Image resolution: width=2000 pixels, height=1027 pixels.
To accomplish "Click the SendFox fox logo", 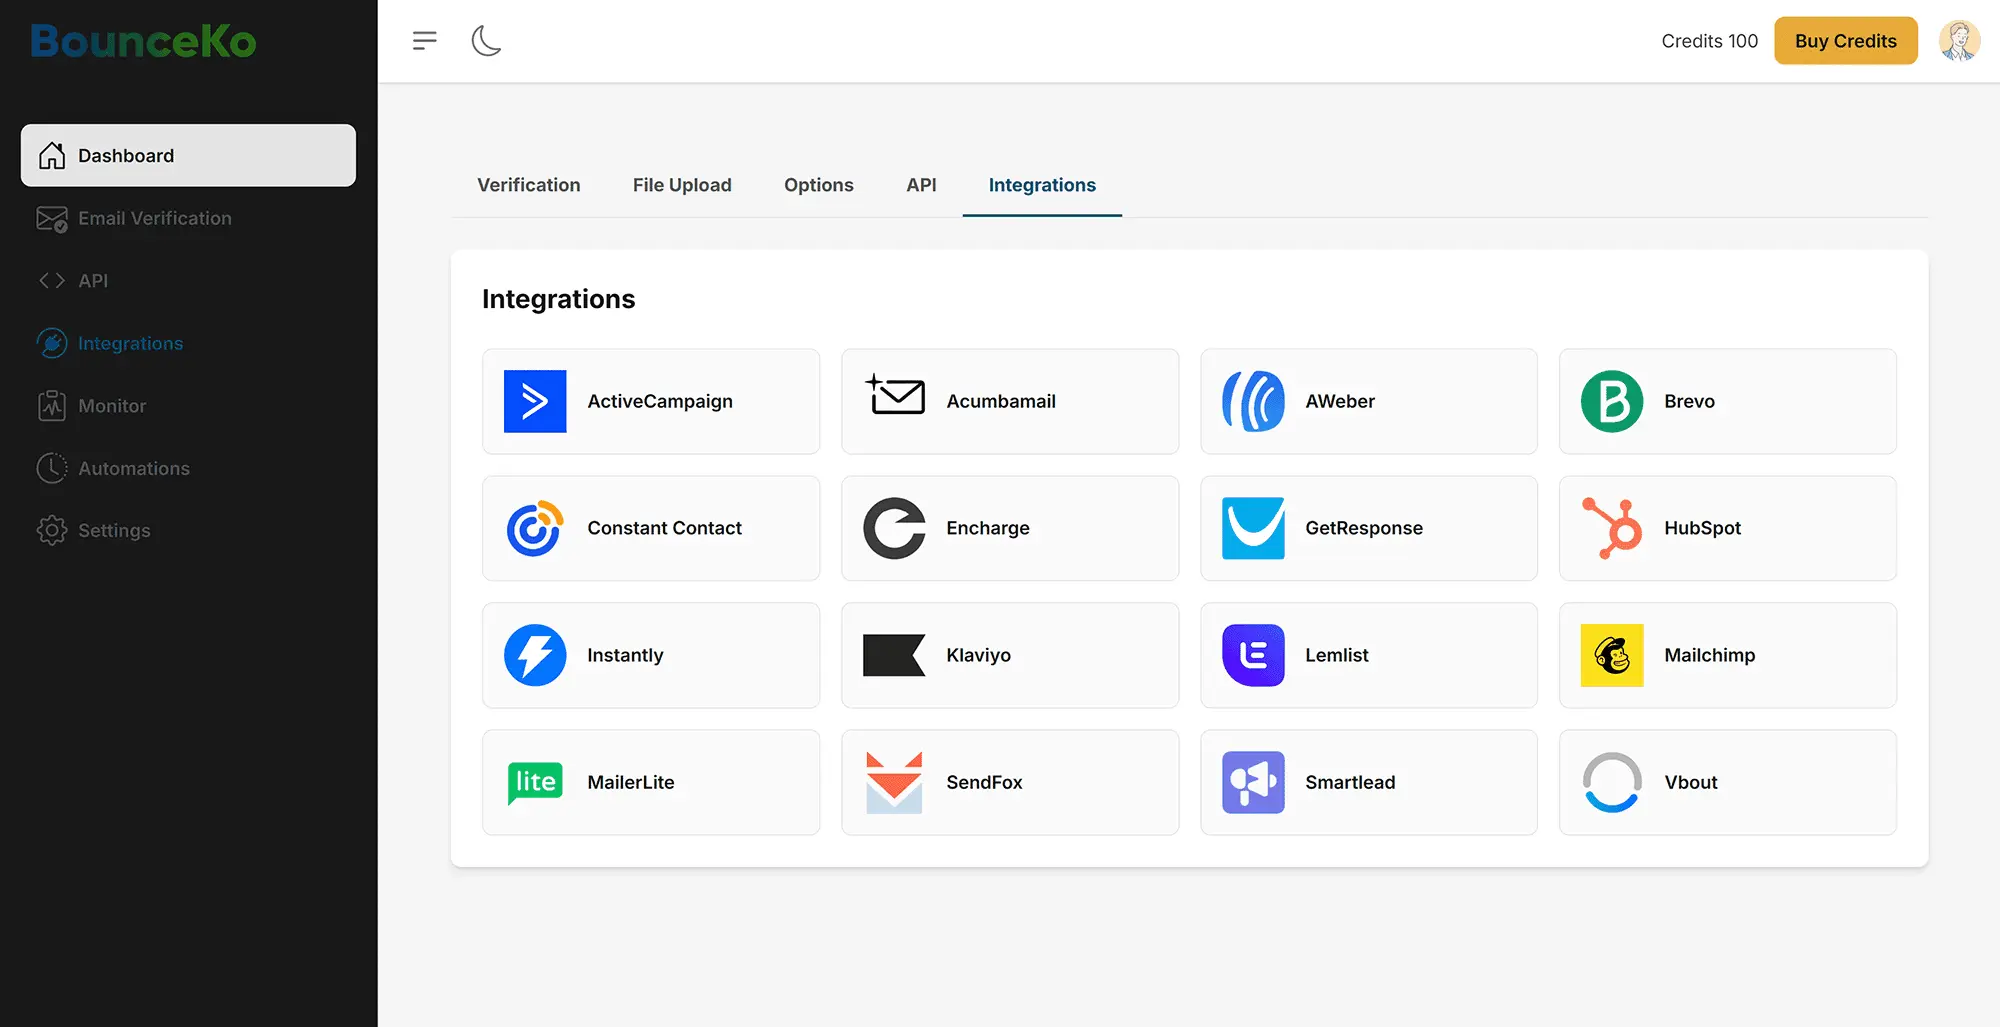I will coord(894,782).
